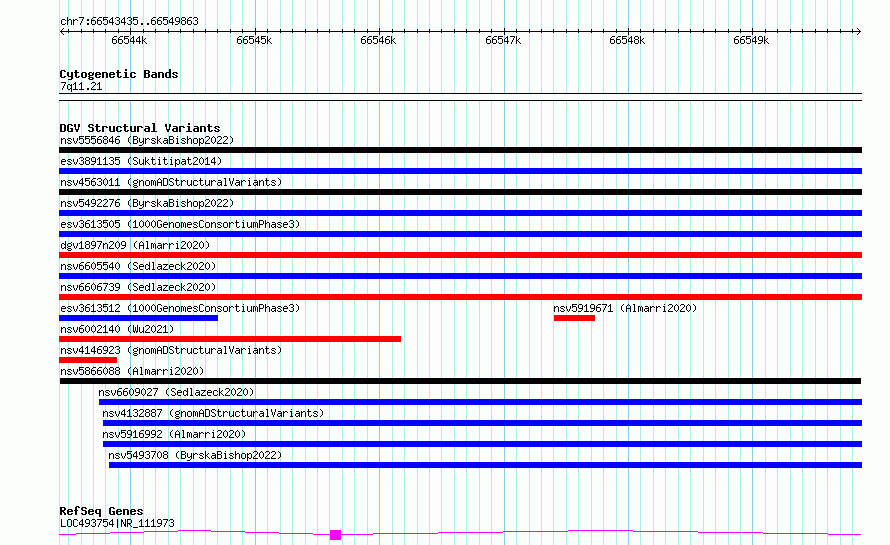Click the 7q11.21 cytogenetic band label
The height and width of the screenshot is (545, 890).
pos(81,86)
